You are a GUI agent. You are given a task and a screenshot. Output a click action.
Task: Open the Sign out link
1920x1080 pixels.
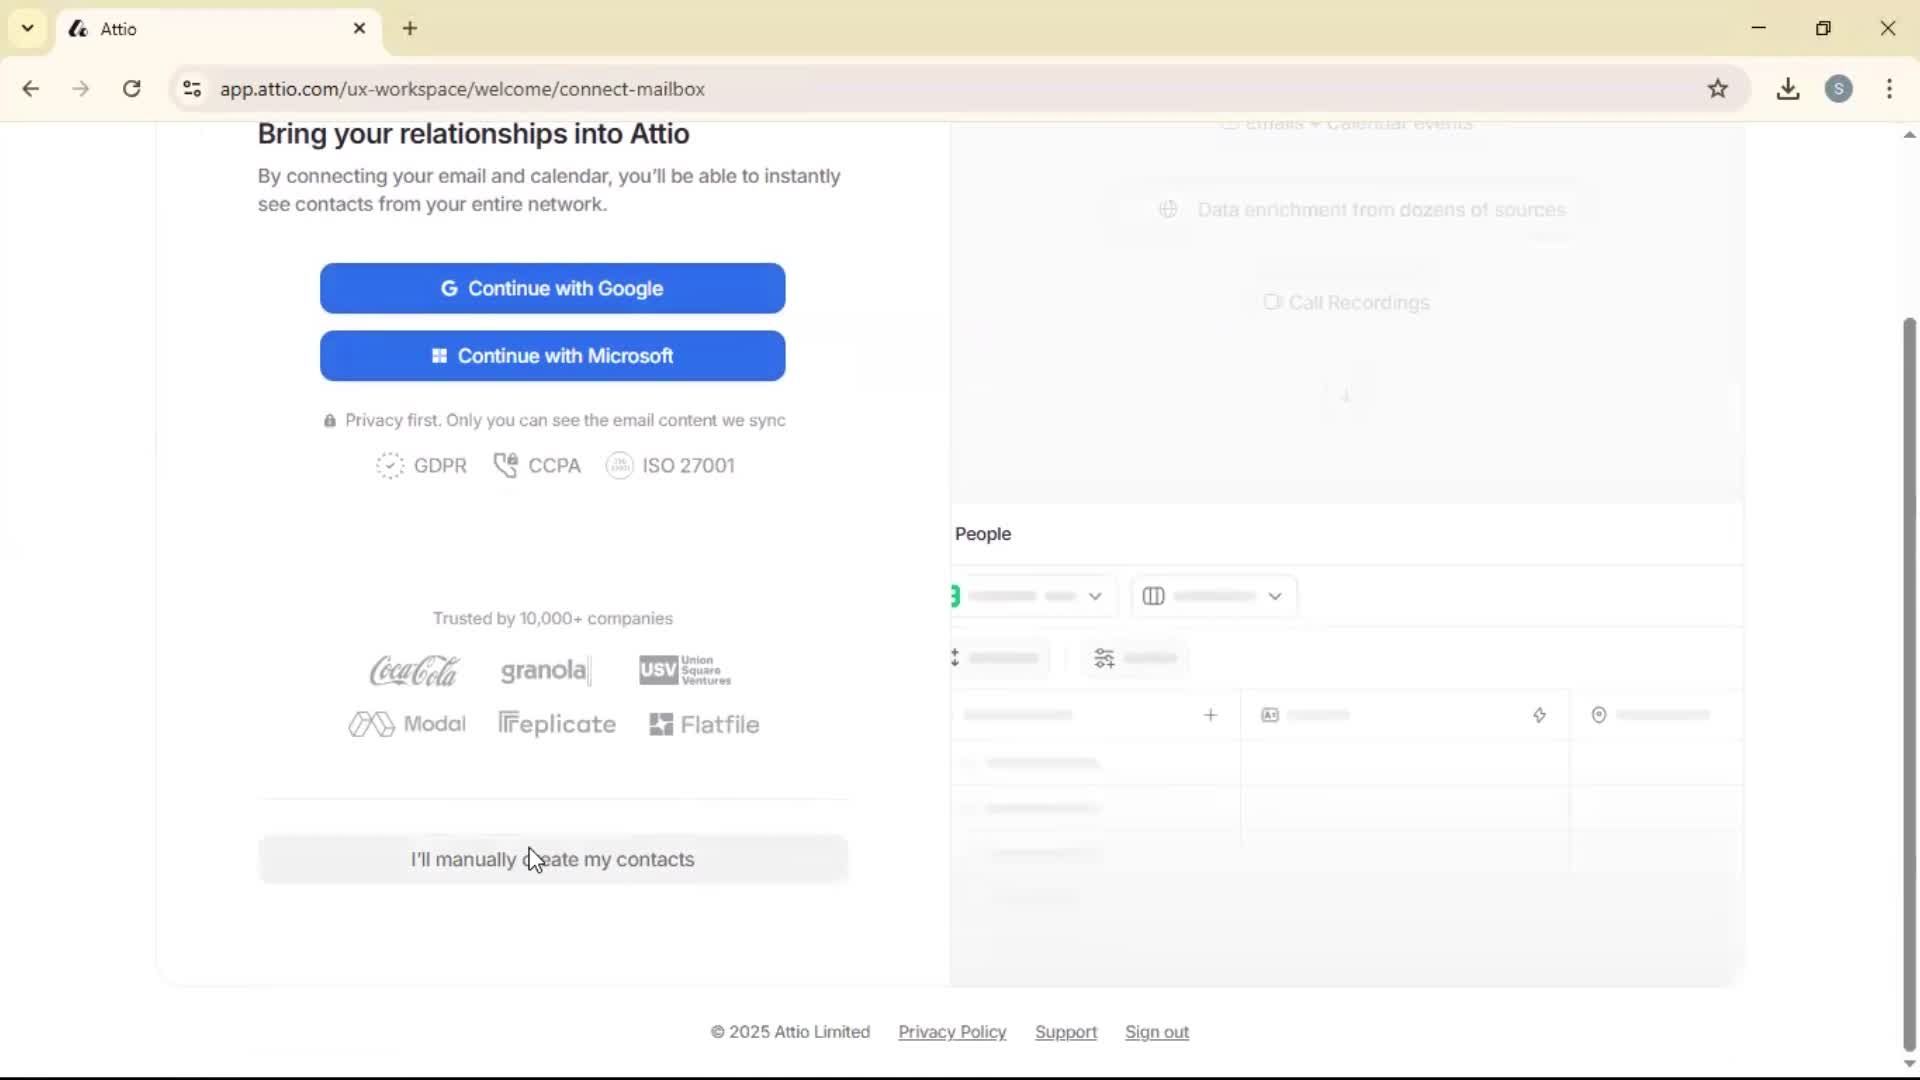[x=1157, y=1032]
